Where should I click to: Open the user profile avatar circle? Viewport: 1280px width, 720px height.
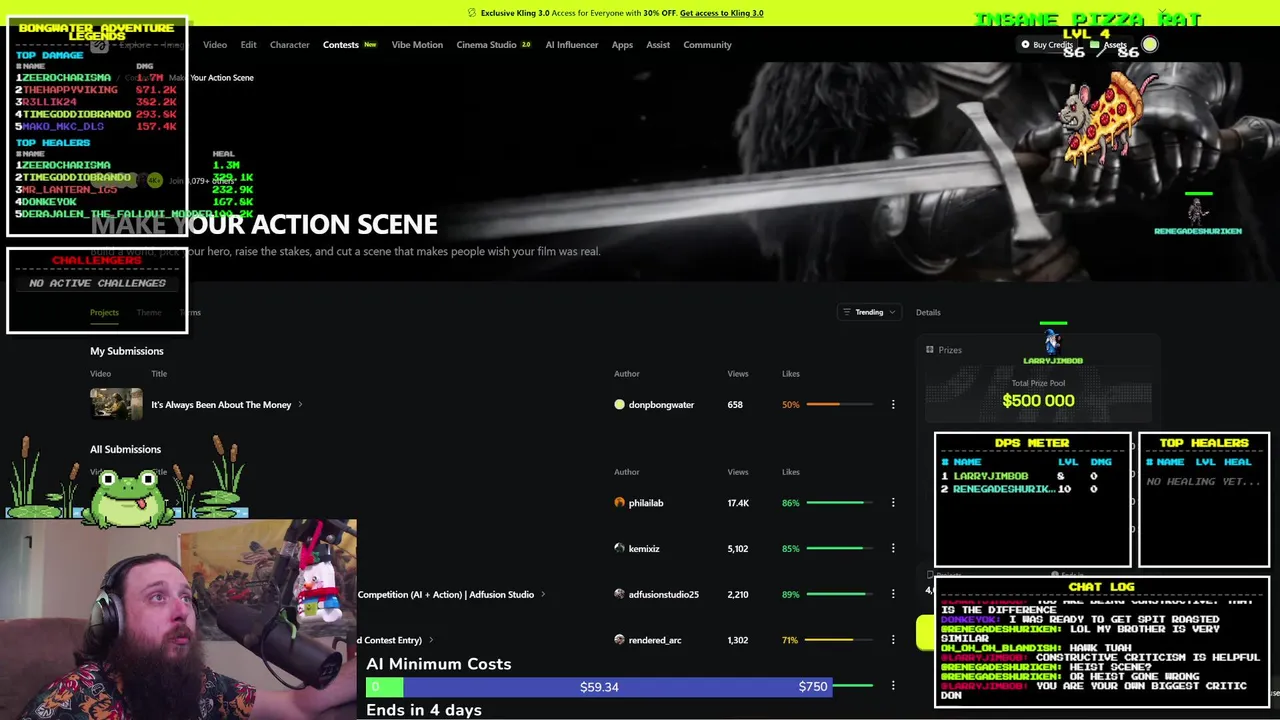tap(1150, 44)
